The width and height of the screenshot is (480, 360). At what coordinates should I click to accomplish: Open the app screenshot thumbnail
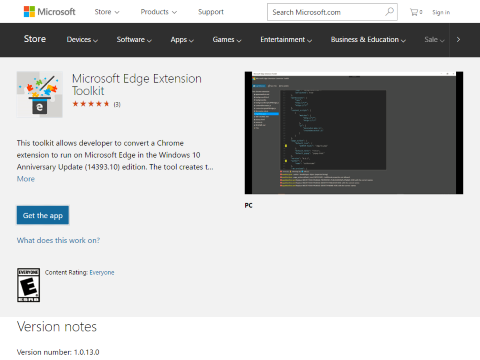click(354, 133)
